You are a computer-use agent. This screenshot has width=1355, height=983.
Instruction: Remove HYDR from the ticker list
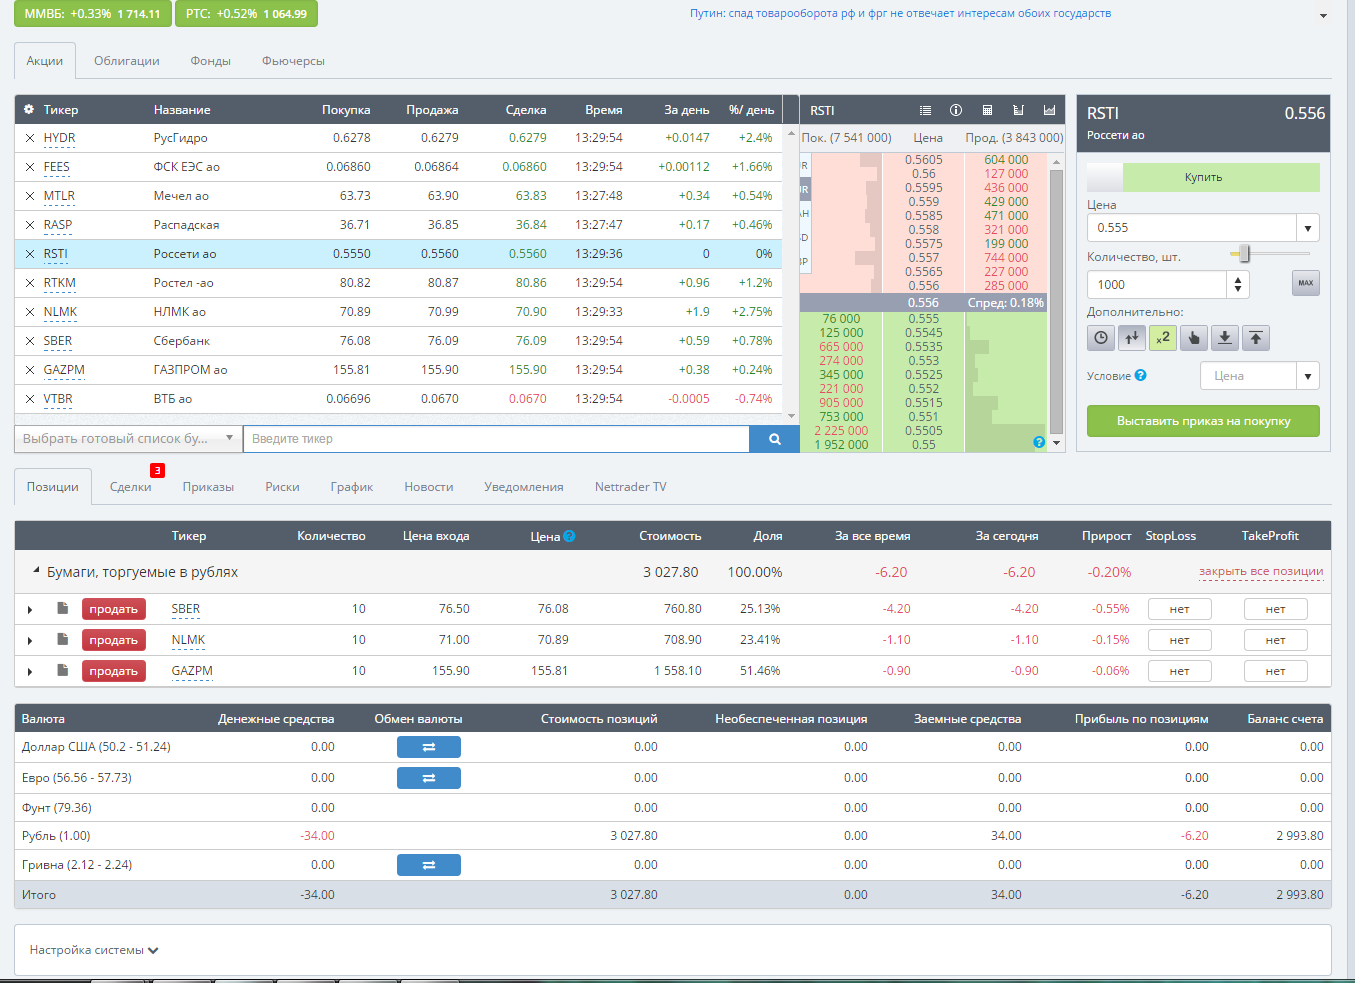click(29, 138)
